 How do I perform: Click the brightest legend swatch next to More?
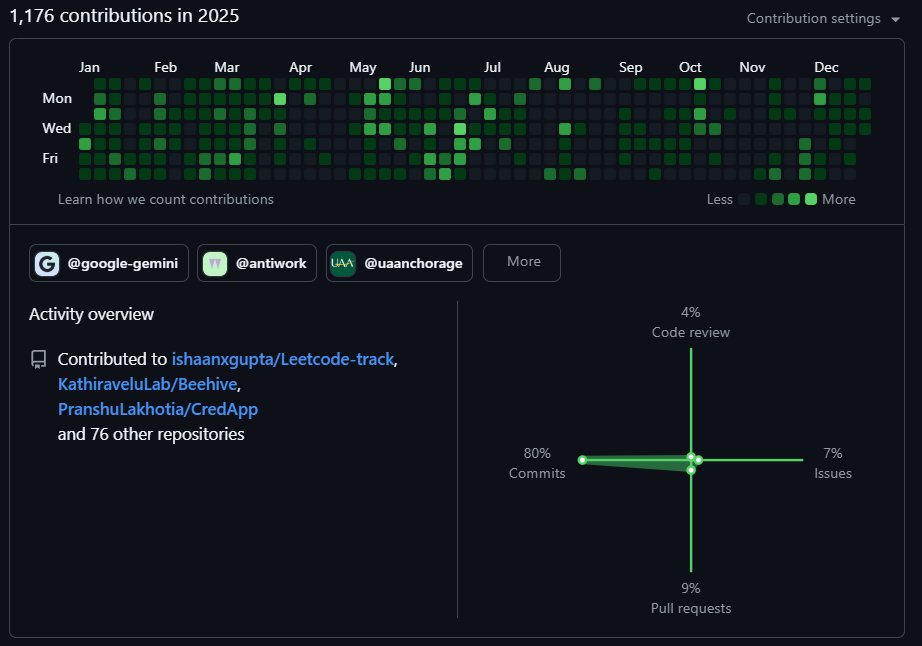pyautogui.click(x=811, y=199)
